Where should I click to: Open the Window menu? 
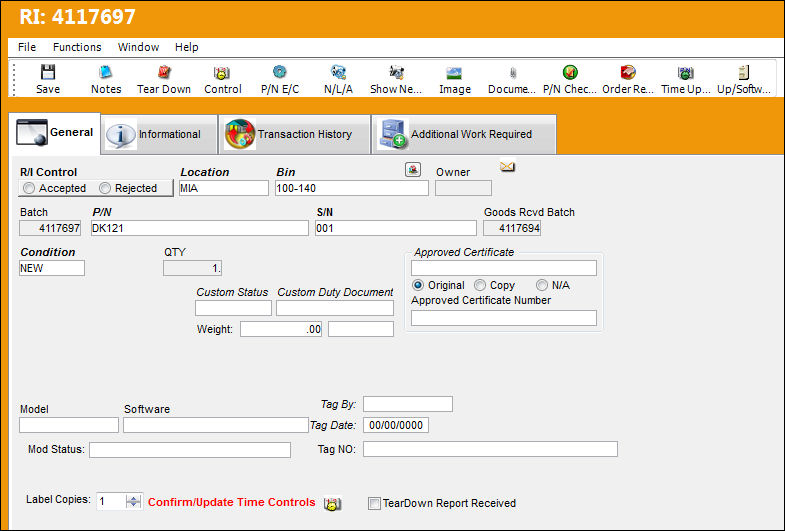click(x=138, y=47)
